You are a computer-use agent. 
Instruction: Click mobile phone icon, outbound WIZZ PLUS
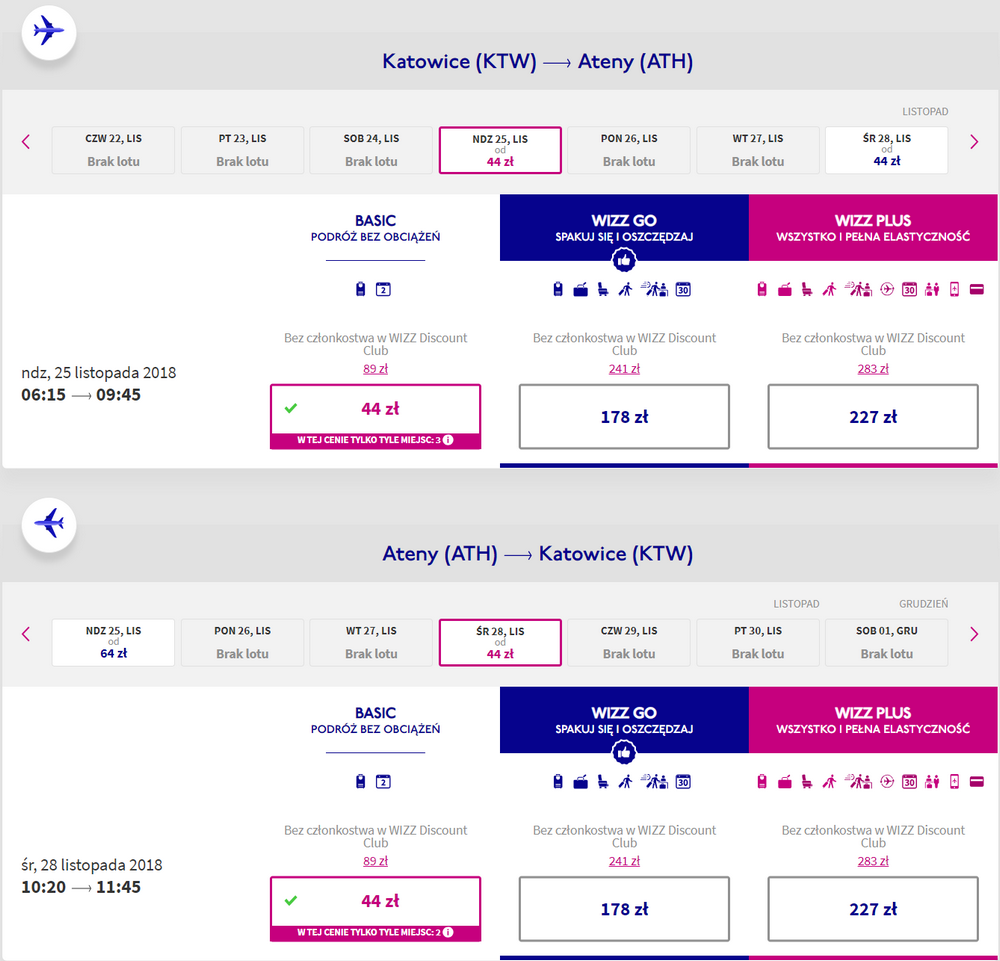(954, 290)
